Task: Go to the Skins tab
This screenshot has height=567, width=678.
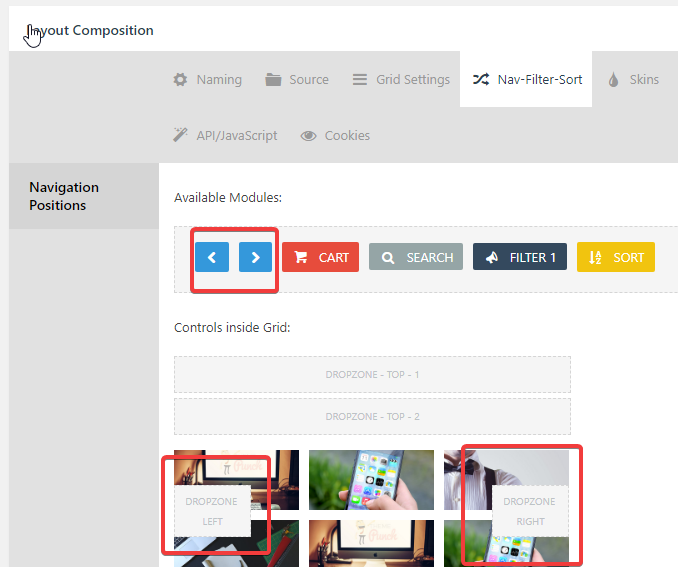Action: coord(633,80)
